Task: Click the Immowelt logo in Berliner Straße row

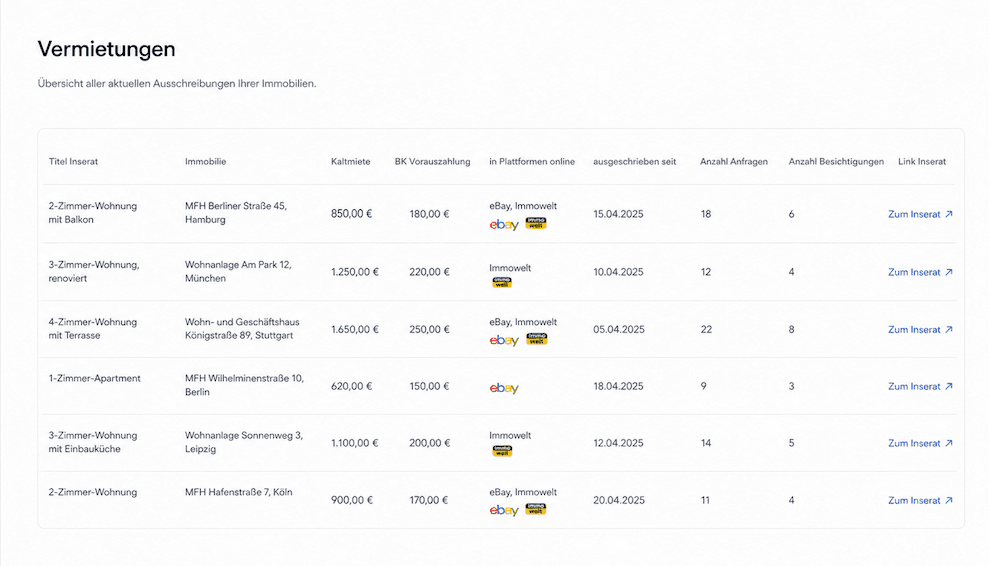Action: click(536, 223)
